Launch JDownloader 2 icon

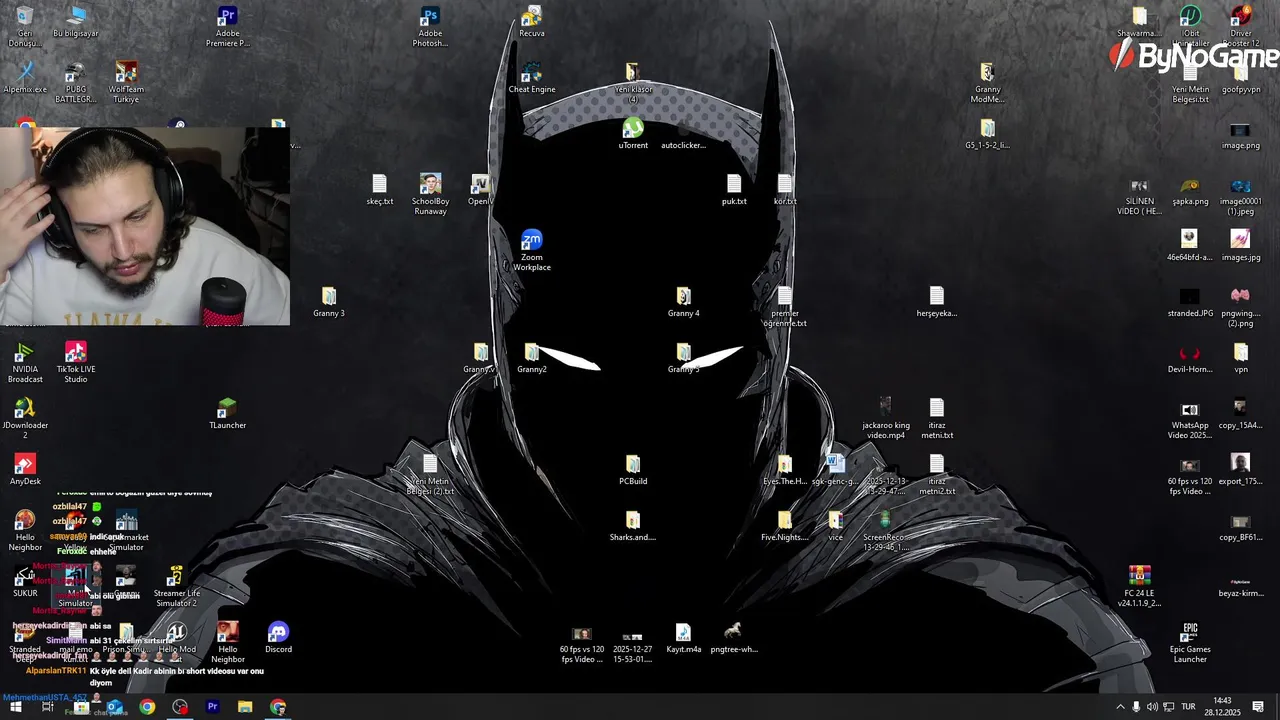pyautogui.click(x=25, y=419)
